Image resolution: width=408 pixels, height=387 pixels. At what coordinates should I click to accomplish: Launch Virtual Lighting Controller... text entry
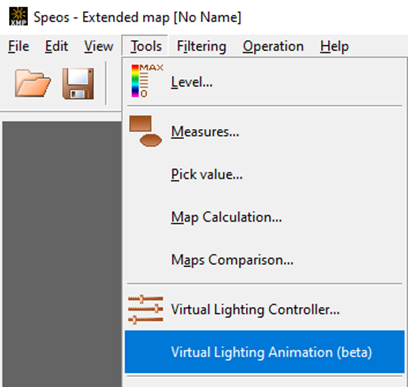pyautogui.click(x=255, y=309)
